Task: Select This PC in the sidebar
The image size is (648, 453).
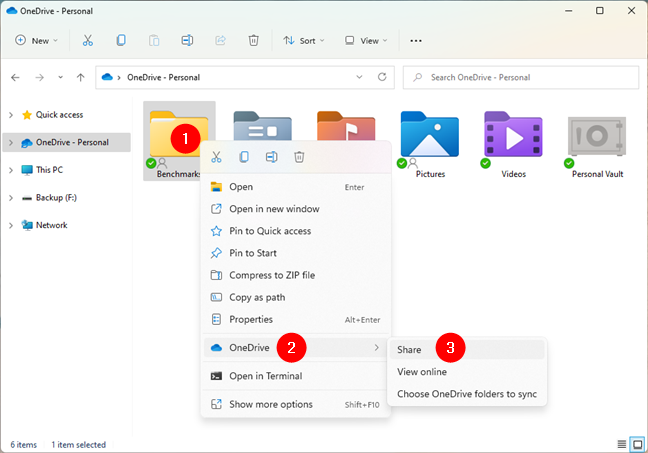Action: [49, 170]
